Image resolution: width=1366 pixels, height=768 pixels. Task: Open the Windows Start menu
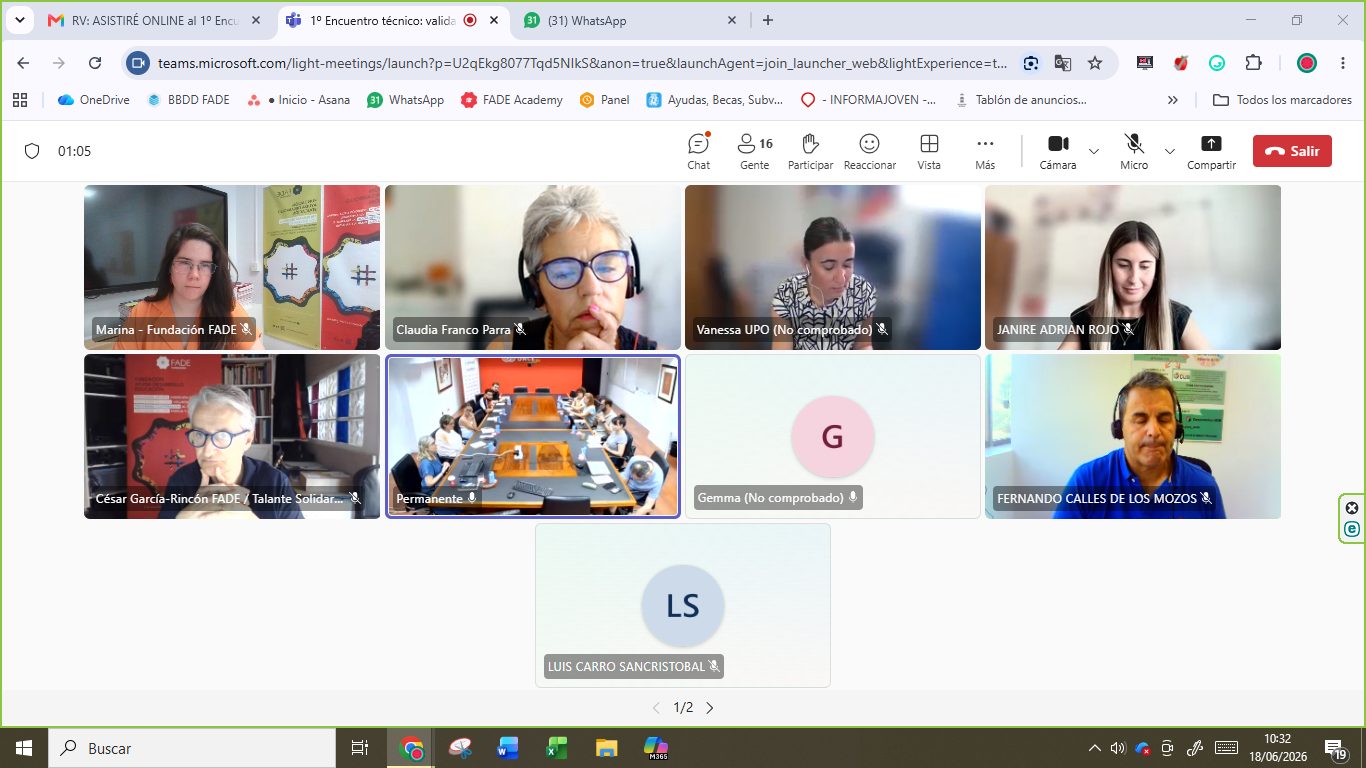pyautogui.click(x=24, y=748)
